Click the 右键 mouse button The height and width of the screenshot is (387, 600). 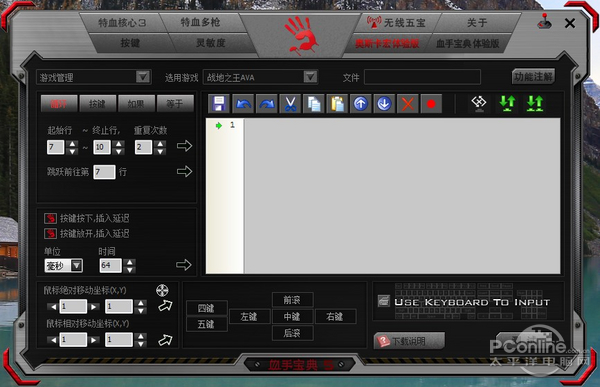click(335, 317)
